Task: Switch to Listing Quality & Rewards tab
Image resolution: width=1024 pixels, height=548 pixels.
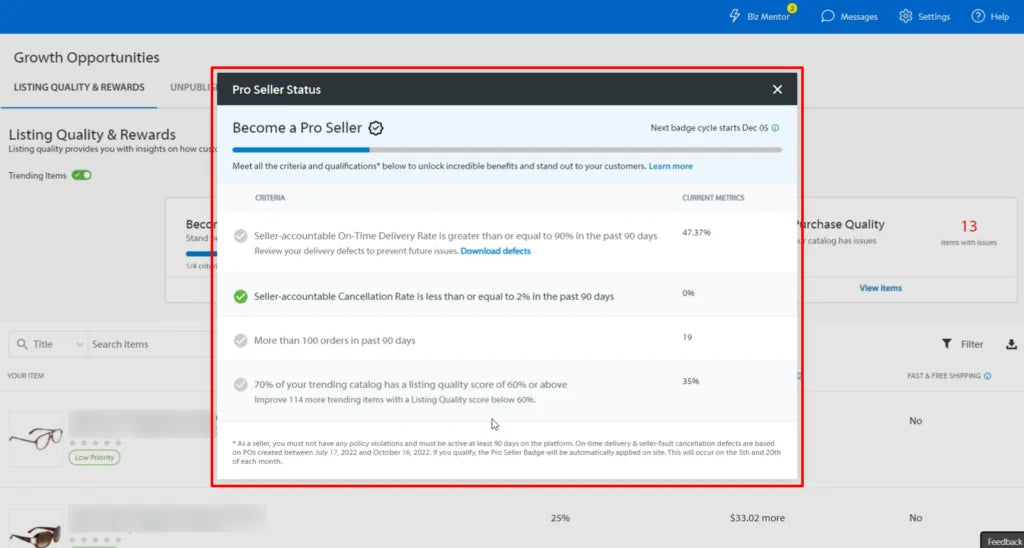Action: click(79, 87)
